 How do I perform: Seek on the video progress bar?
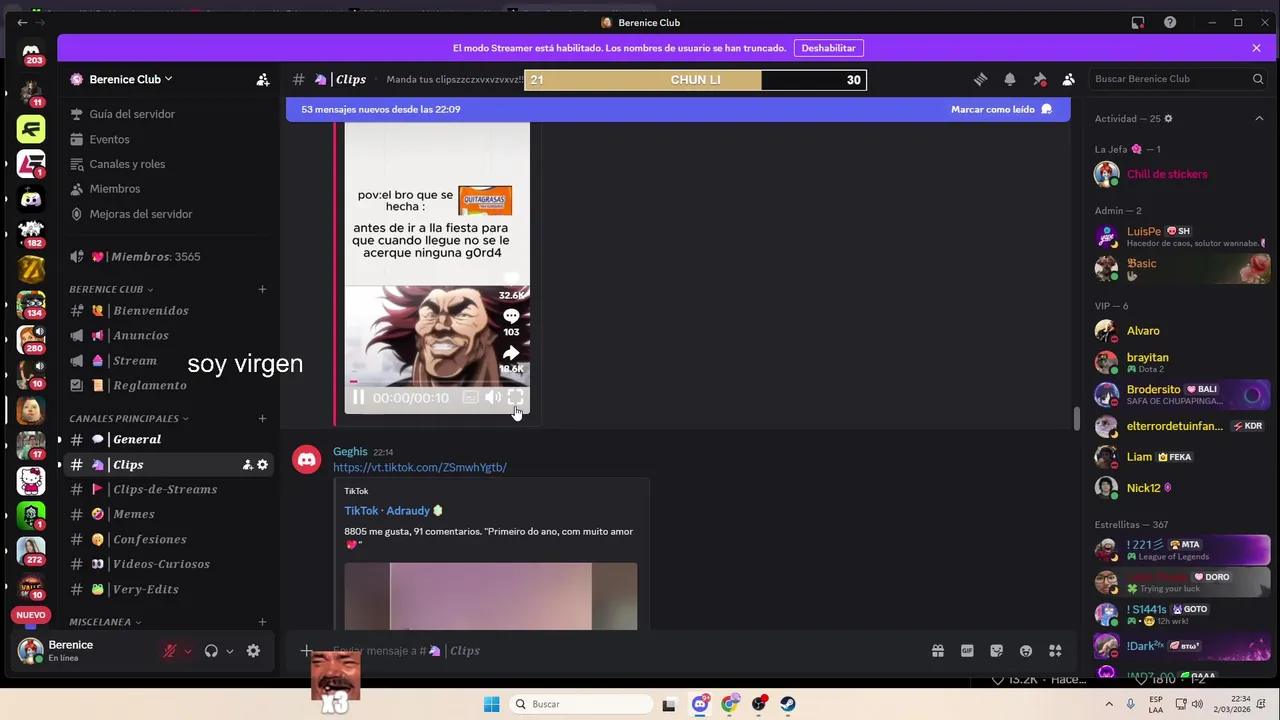pyautogui.click(x=437, y=381)
